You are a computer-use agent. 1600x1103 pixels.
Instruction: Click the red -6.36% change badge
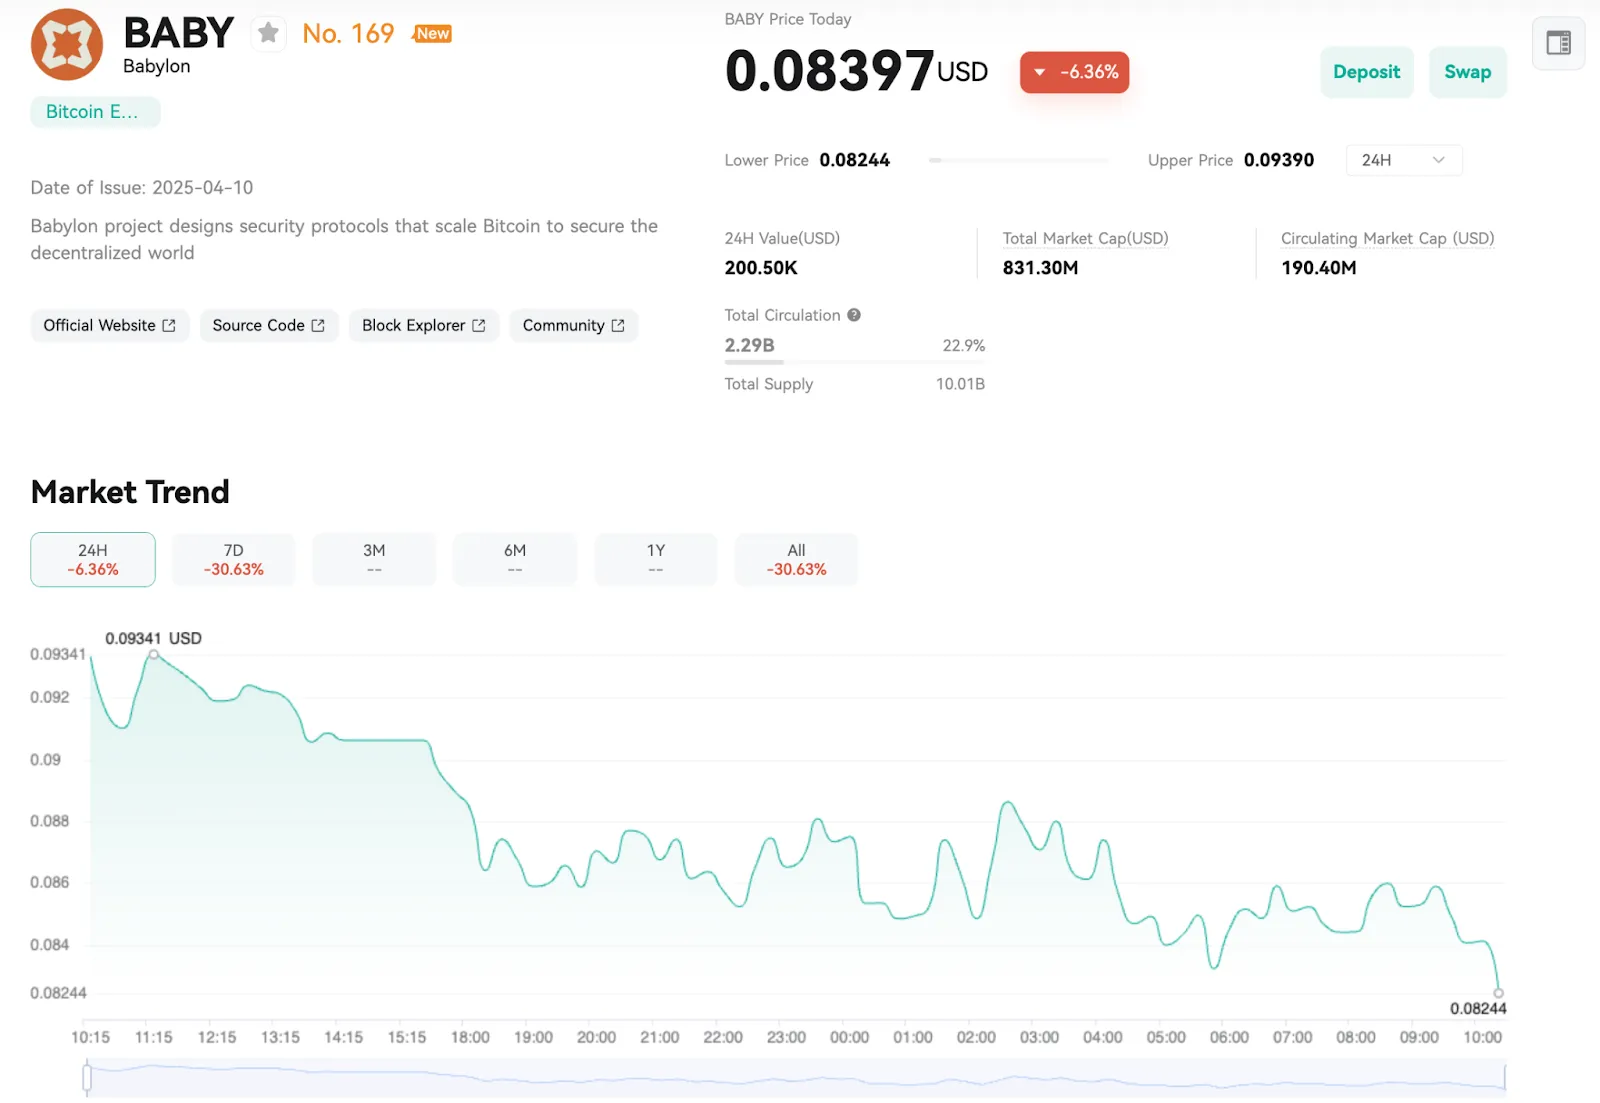click(1074, 72)
